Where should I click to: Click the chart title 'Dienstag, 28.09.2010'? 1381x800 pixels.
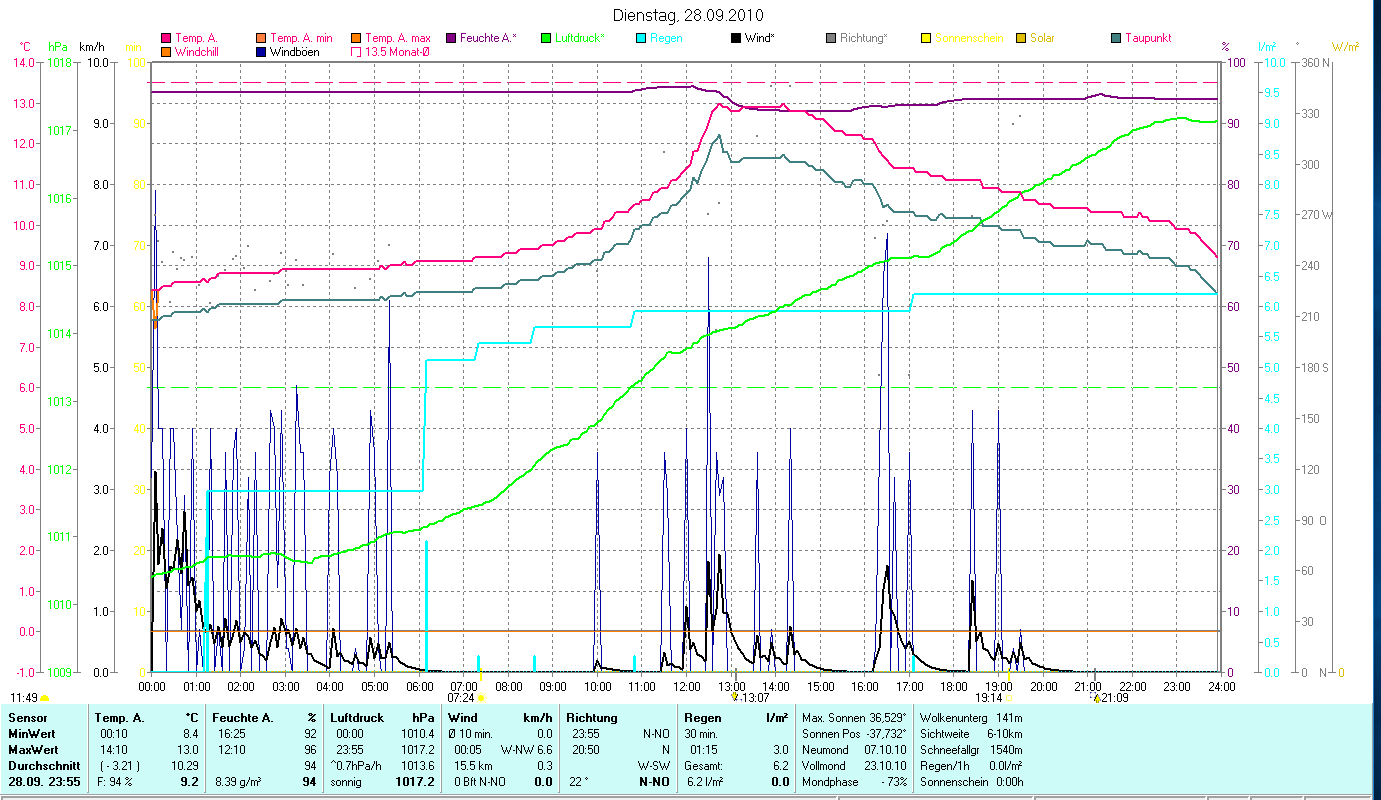click(690, 16)
